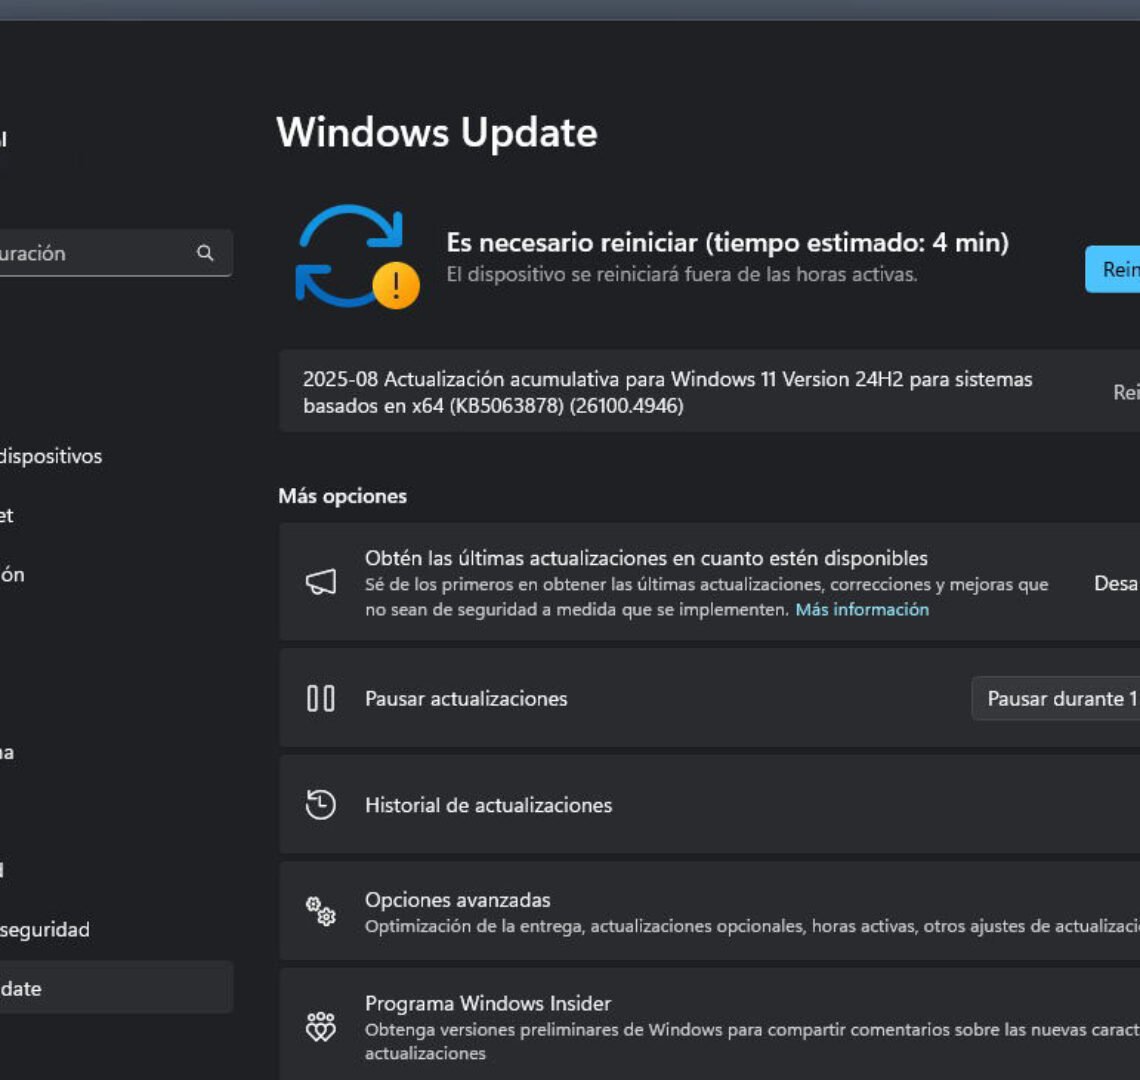Viewport: 1140px width, 1080px height.
Task: Click the history clock icon
Action: tap(321, 805)
